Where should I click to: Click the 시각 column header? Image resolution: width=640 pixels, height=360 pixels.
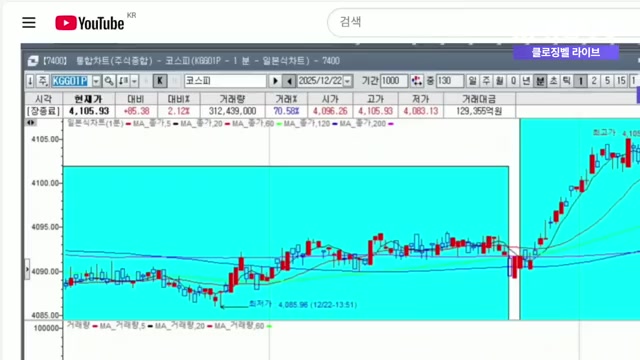(44, 99)
